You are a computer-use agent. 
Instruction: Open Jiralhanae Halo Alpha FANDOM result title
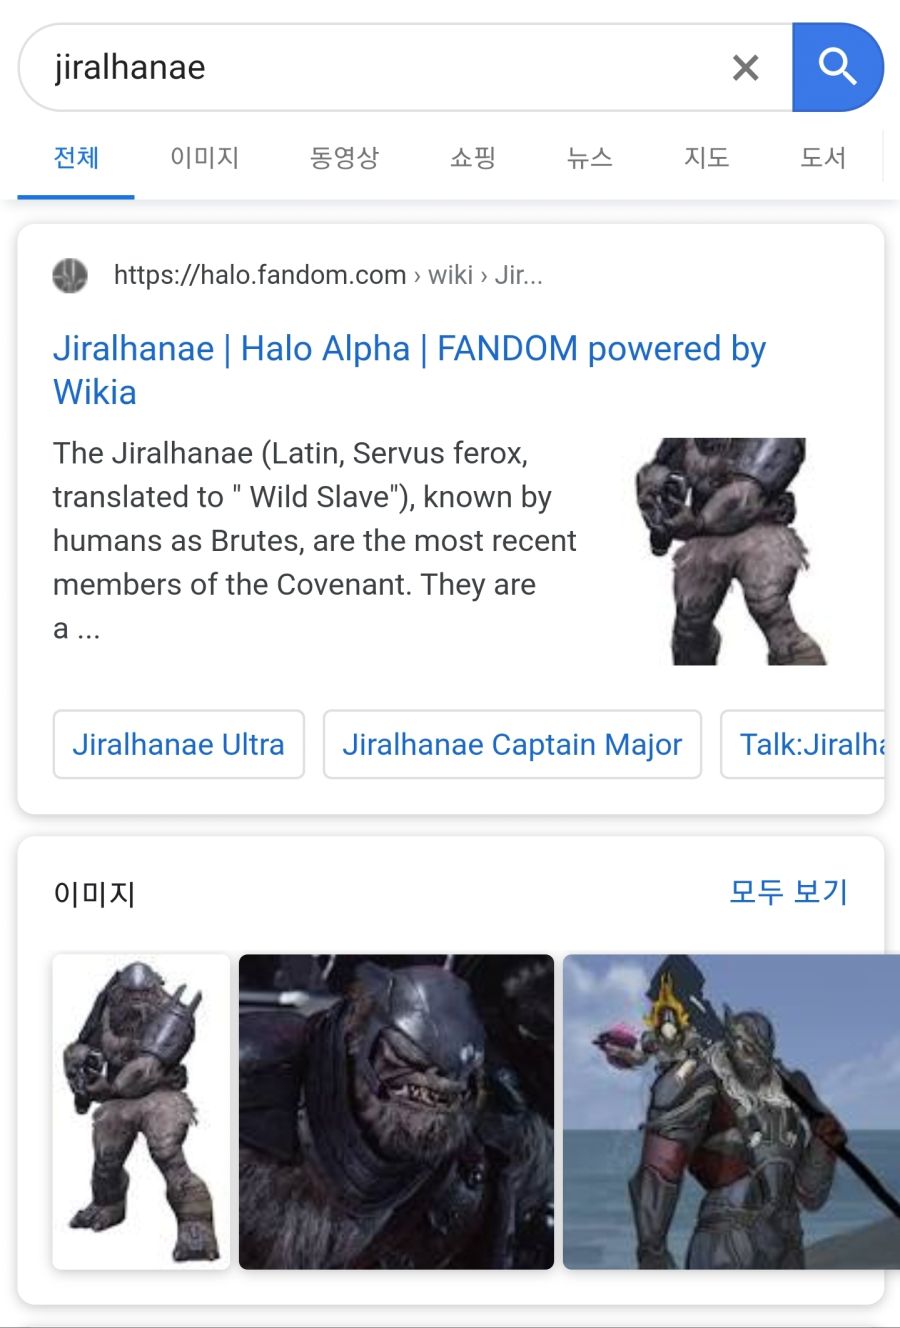click(410, 370)
